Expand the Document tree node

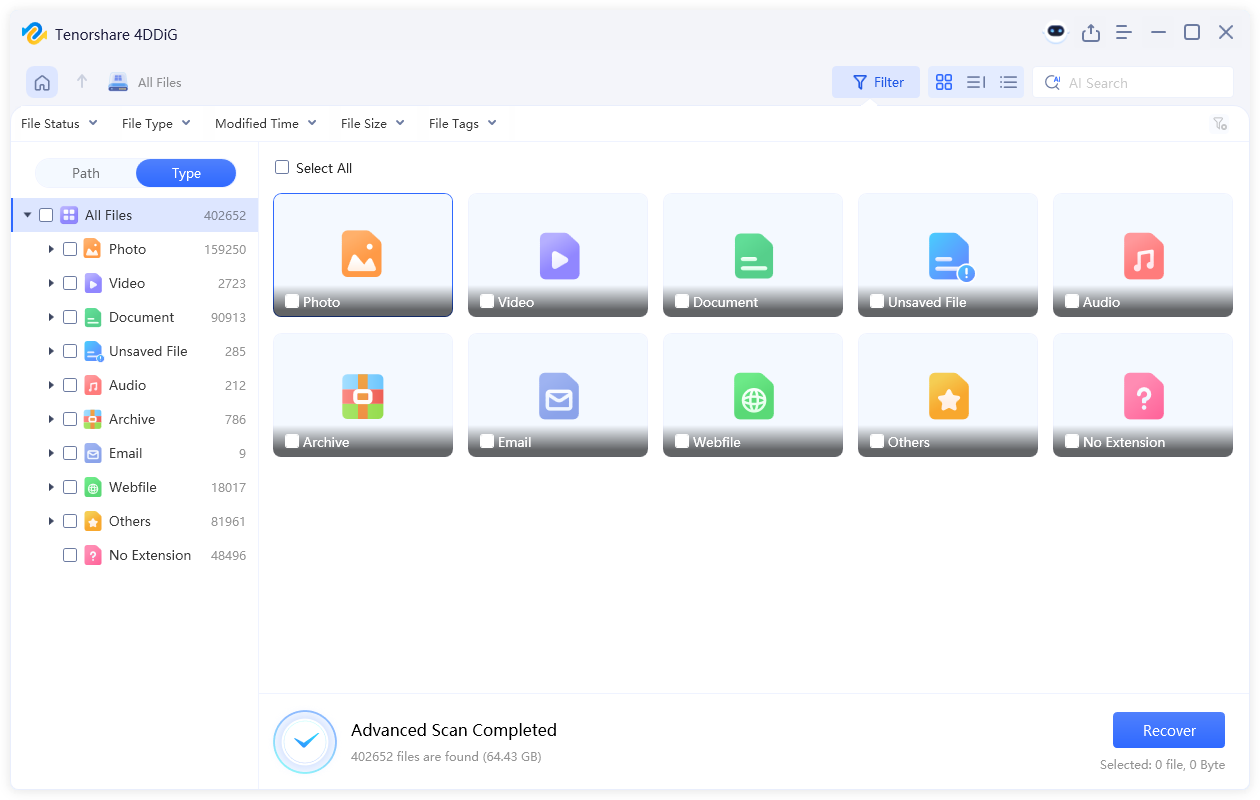tap(52, 317)
